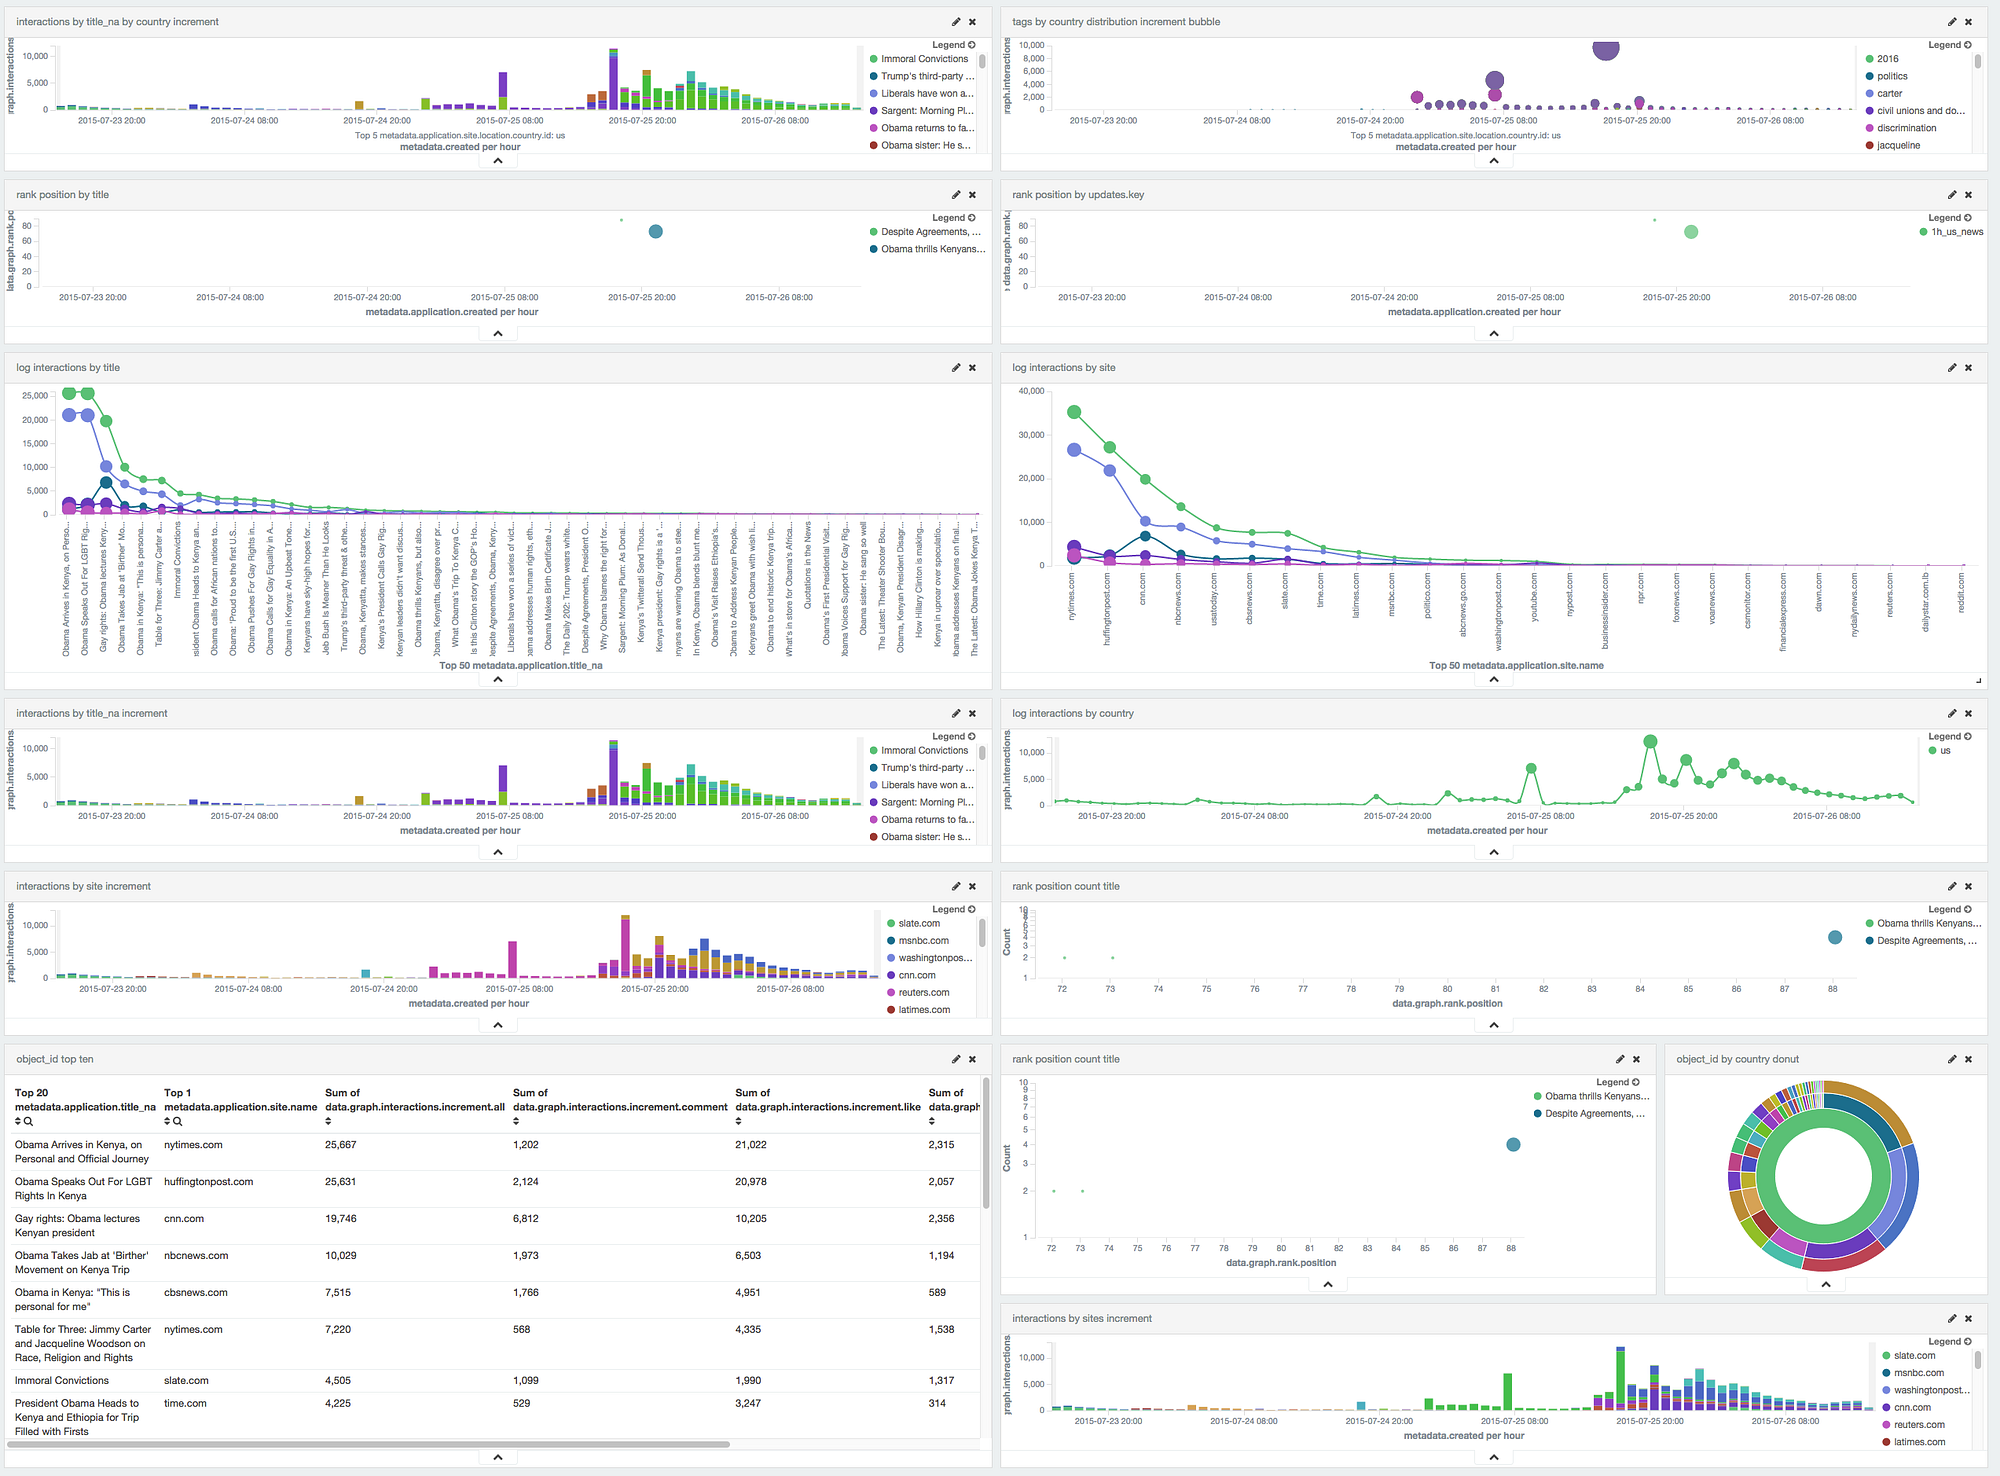Toggle legend in rank position count chart beside donut
2000x1476 pixels.
pos(1617,1083)
